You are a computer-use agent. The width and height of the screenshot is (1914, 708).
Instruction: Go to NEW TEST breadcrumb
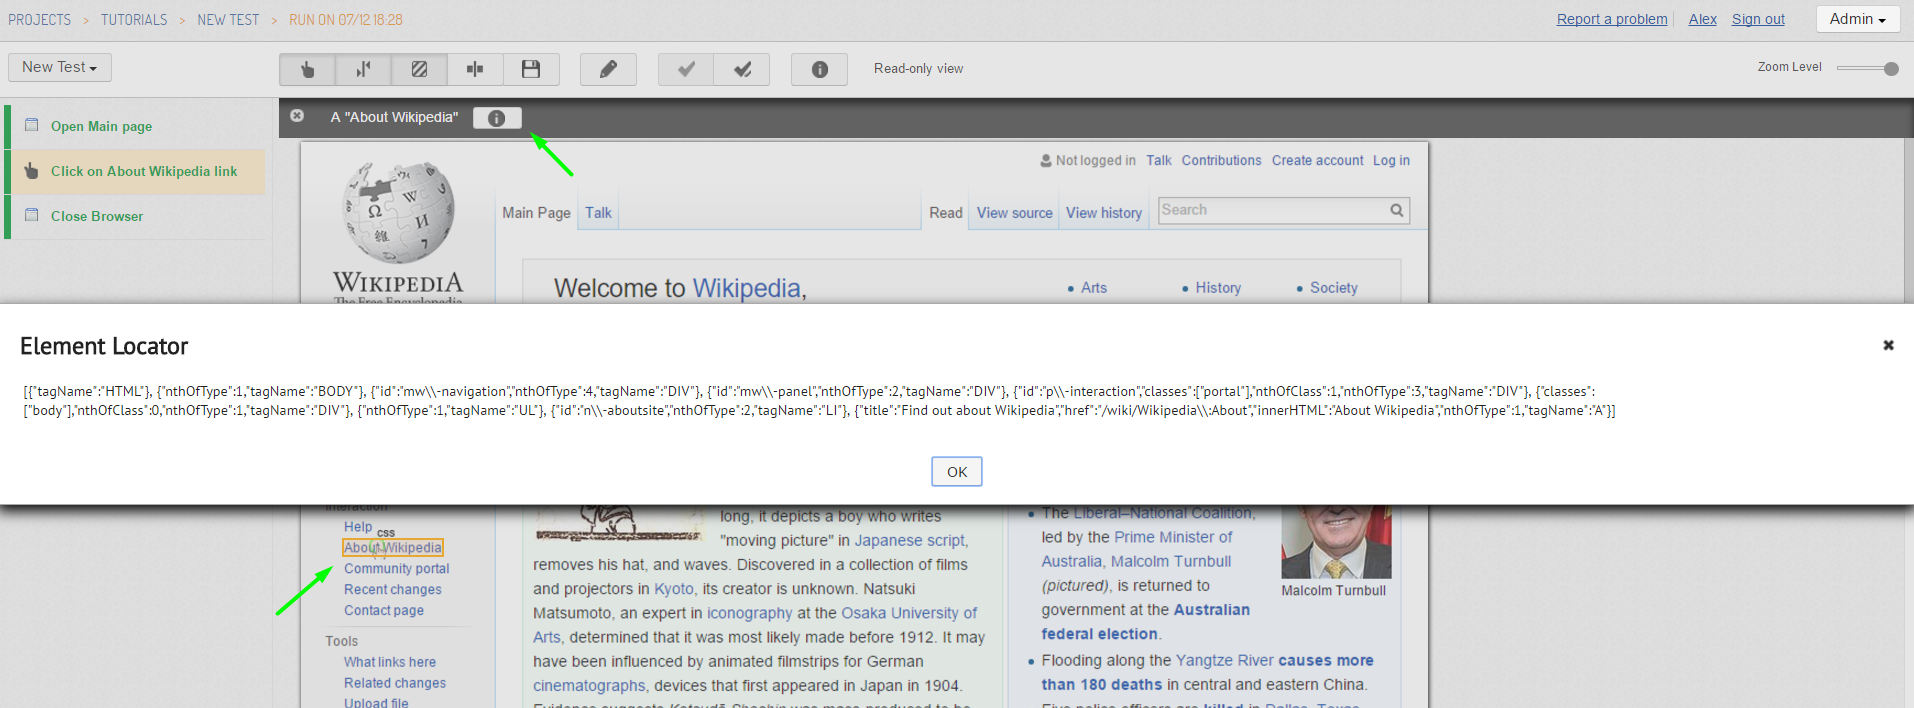(x=228, y=20)
